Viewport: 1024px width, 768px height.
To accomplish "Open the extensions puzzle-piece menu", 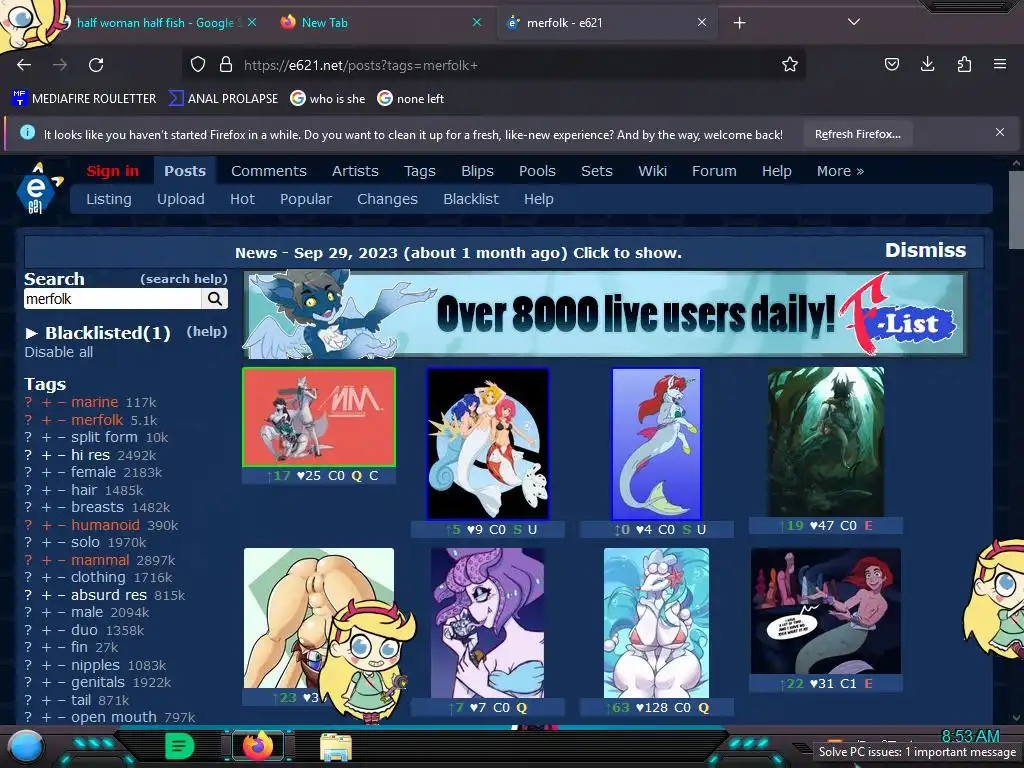I will [x=964, y=64].
